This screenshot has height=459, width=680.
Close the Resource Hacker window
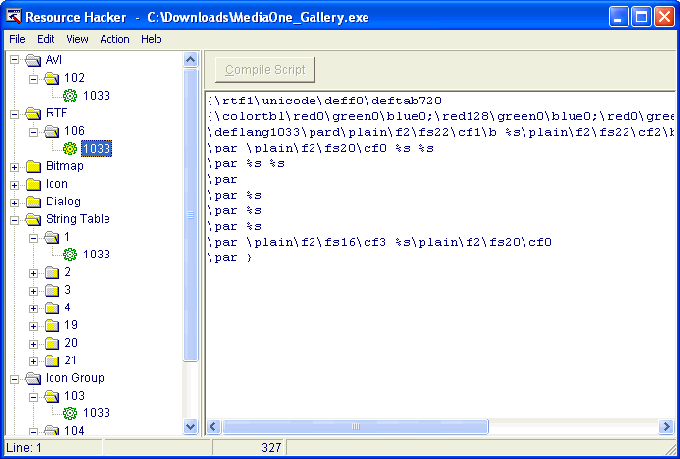coord(664,17)
